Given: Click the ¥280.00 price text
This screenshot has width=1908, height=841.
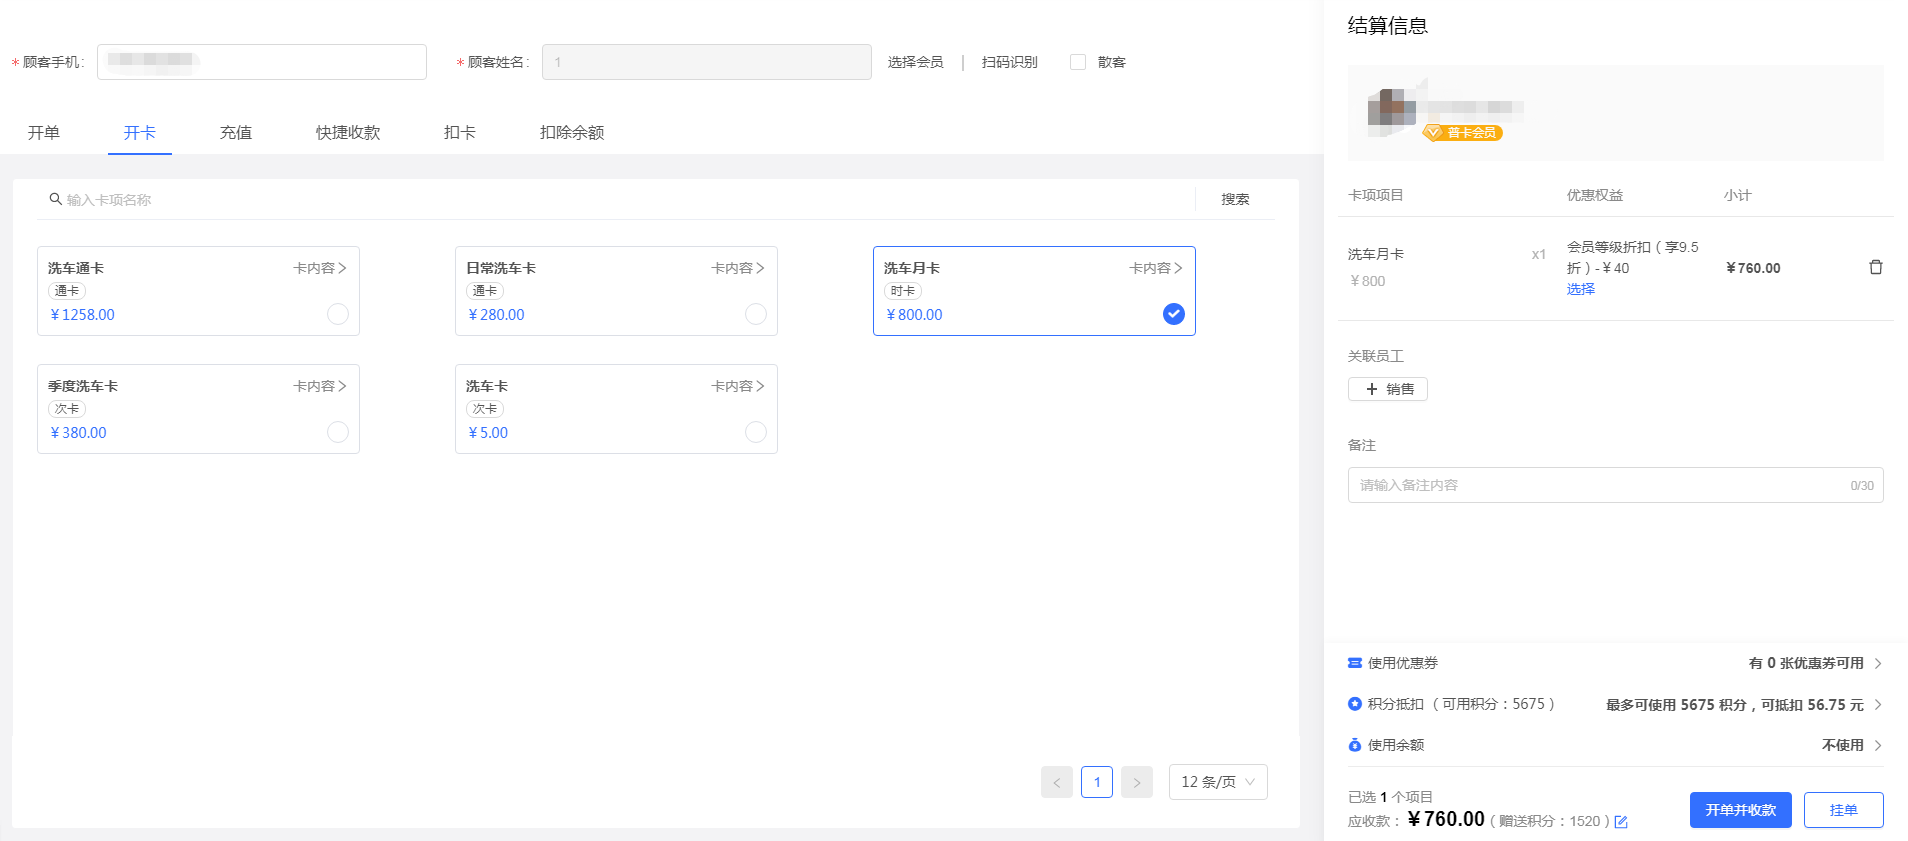Looking at the screenshot, I should point(496,314).
